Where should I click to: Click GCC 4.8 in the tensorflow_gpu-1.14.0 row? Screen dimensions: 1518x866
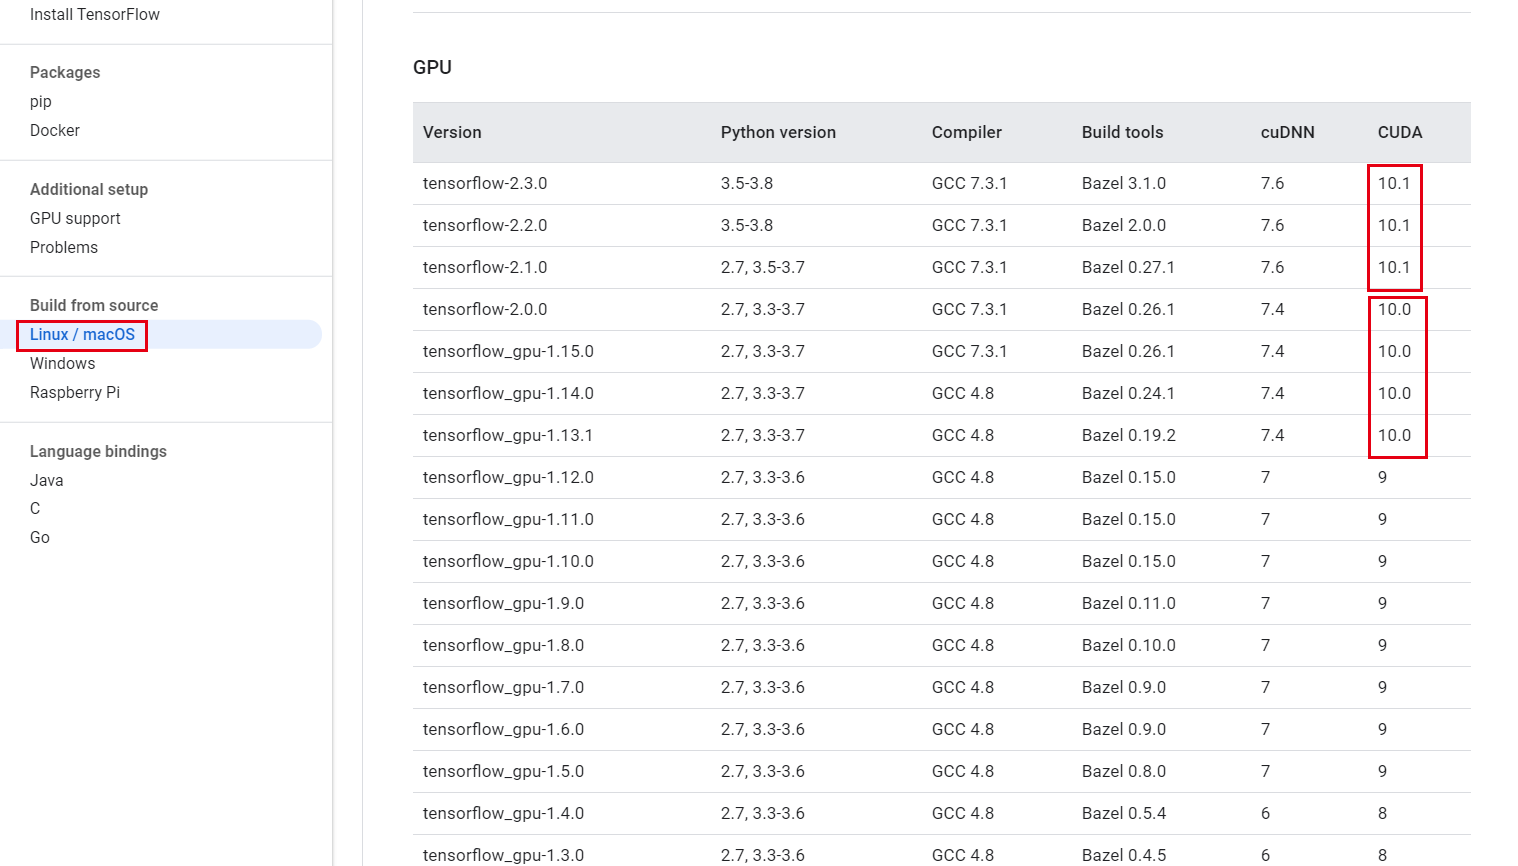tap(963, 394)
